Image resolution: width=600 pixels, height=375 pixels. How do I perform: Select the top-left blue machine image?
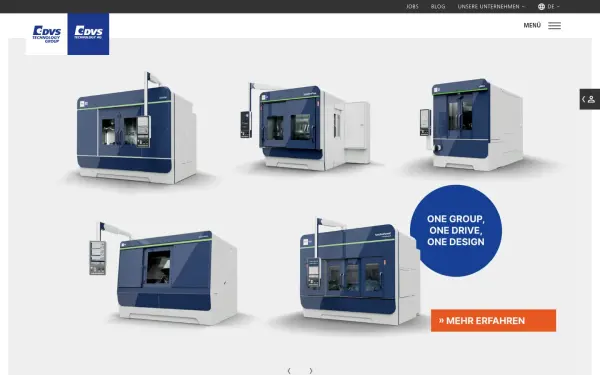(137, 129)
